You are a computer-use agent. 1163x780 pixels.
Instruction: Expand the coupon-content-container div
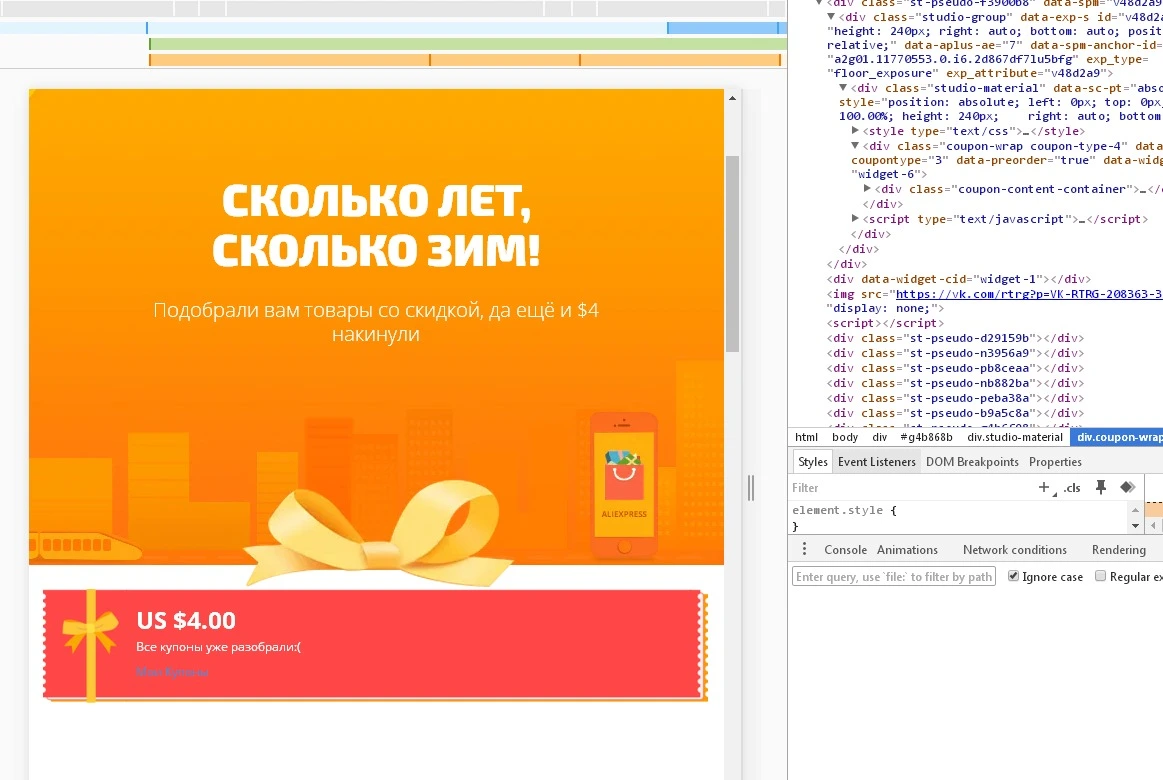867,188
